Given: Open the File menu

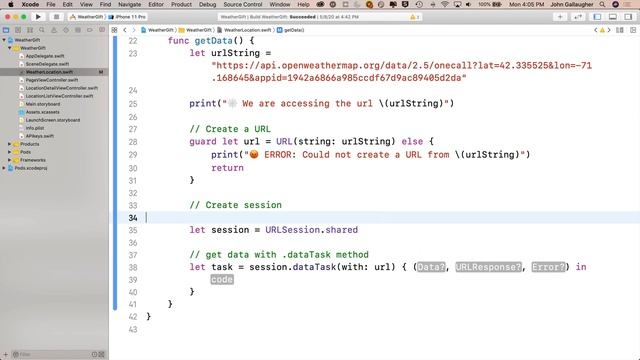Looking at the screenshot, I should point(51,4).
